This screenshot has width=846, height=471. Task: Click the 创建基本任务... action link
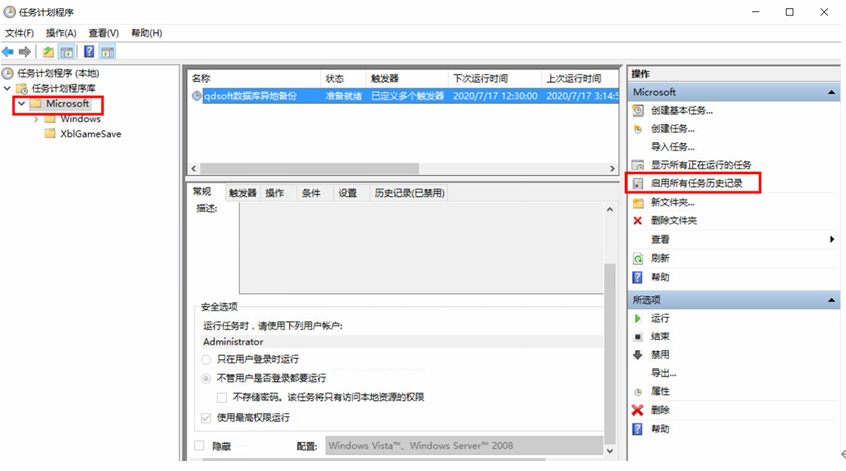click(x=681, y=111)
